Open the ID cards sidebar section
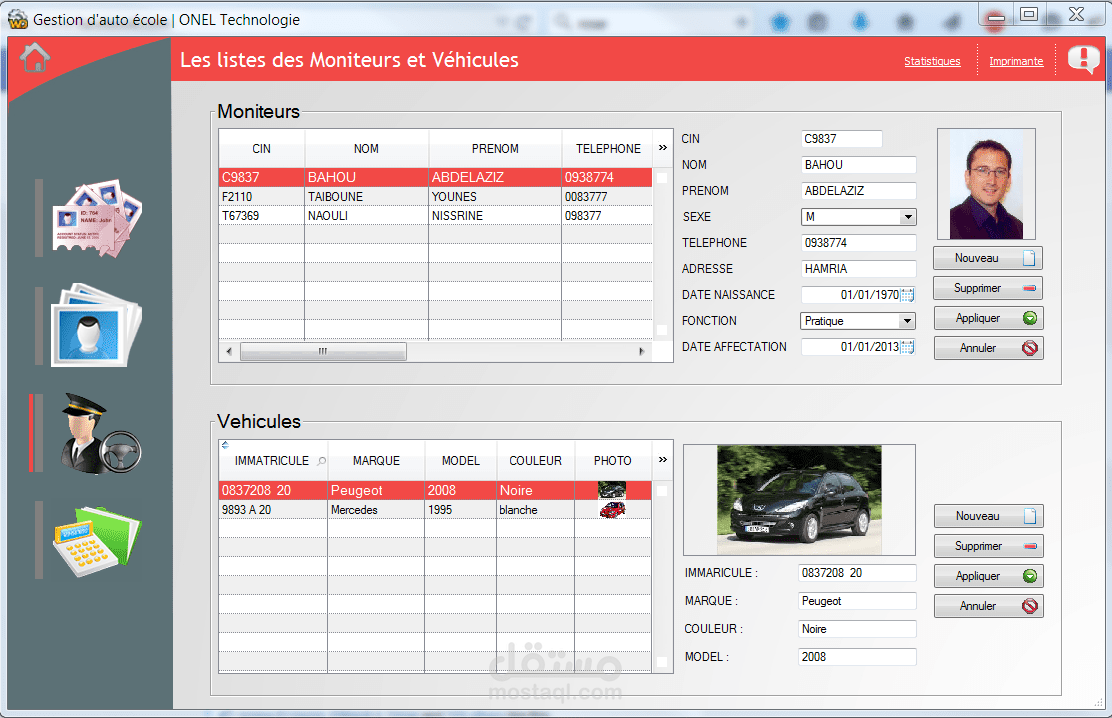This screenshot has height=718, width=1112. click(97, 218)
